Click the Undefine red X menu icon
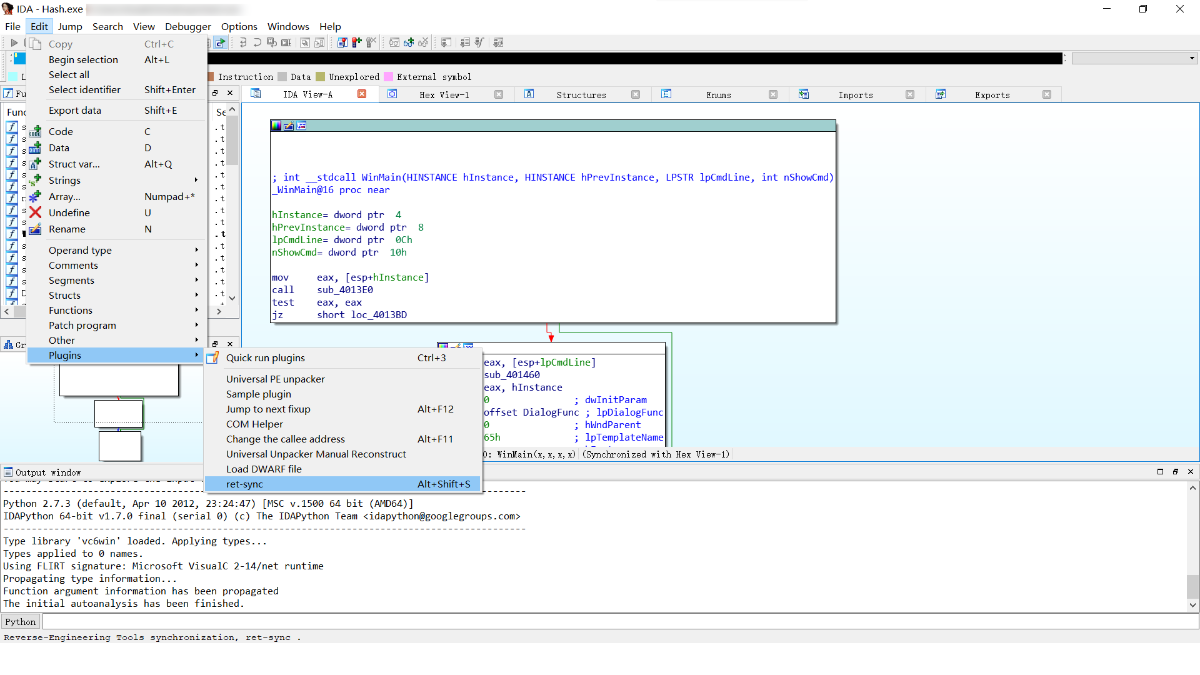The width and height of the screenshot is (1200, 675). (x=36, y=213)
